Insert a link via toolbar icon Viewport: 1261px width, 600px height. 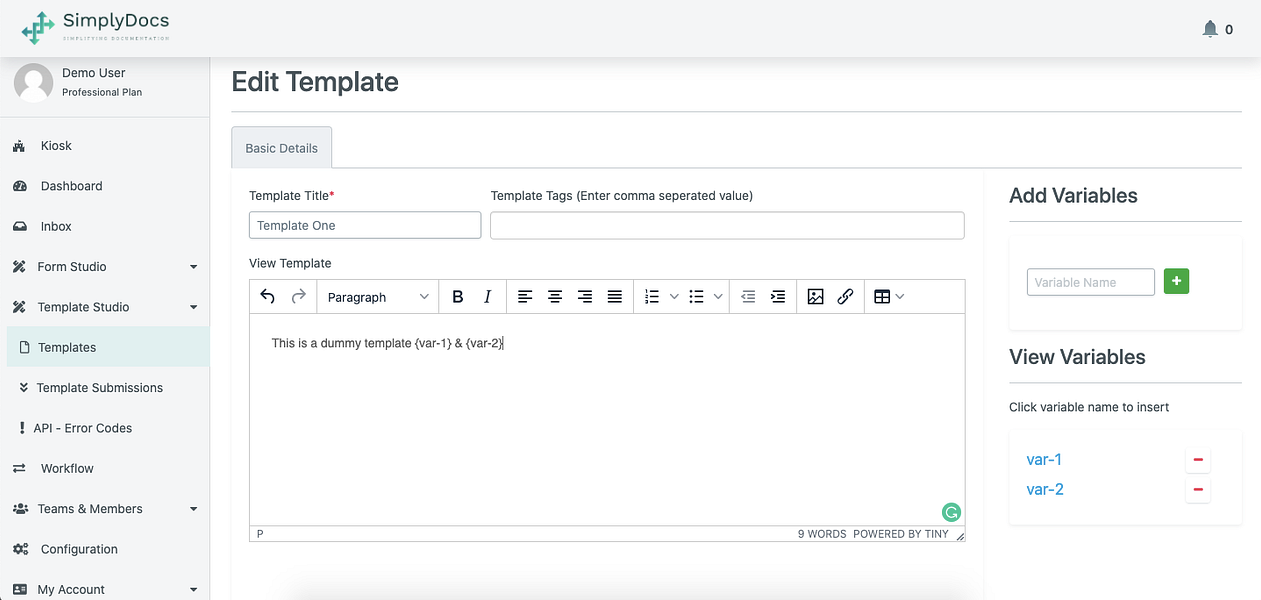click(x=845, y=297)
